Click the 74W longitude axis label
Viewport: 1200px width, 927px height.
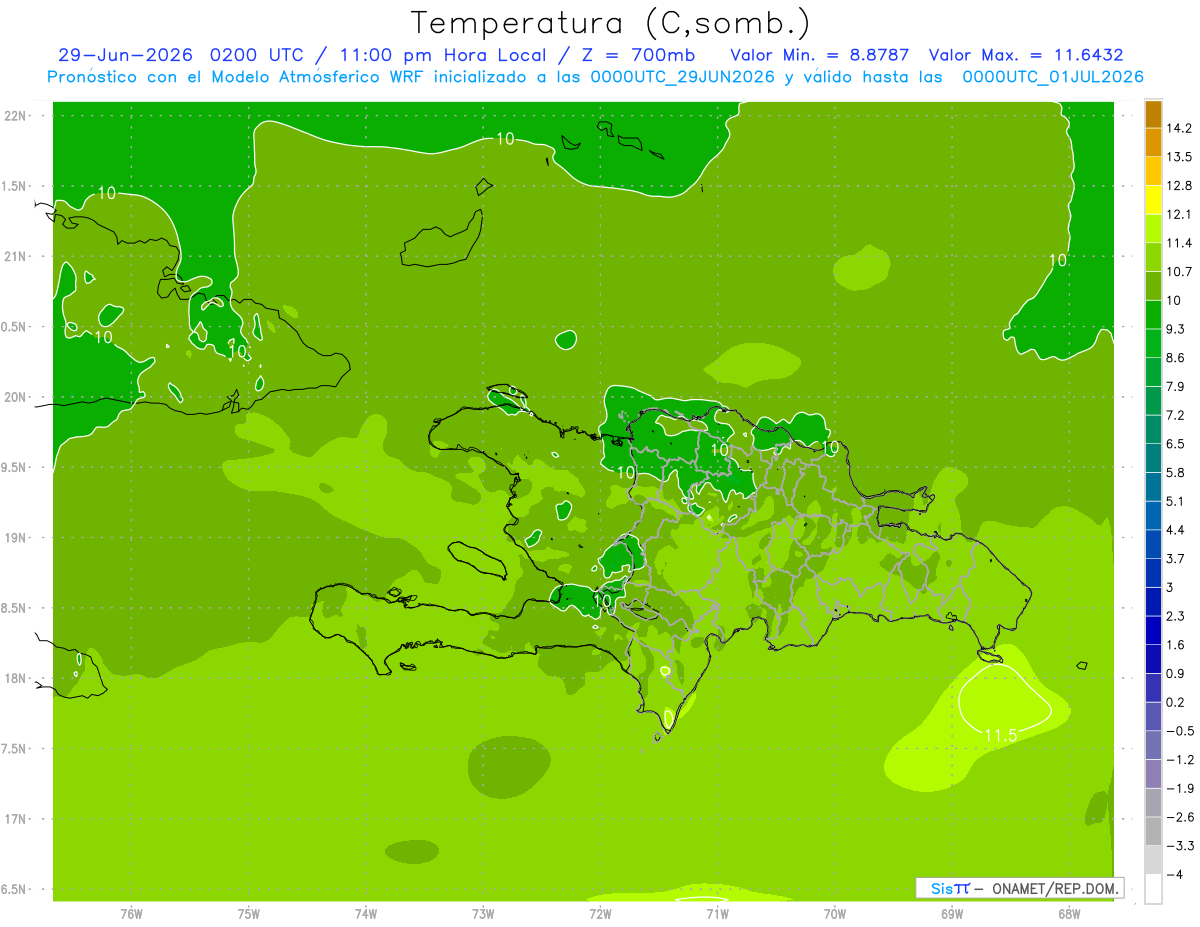pos(366,913)
